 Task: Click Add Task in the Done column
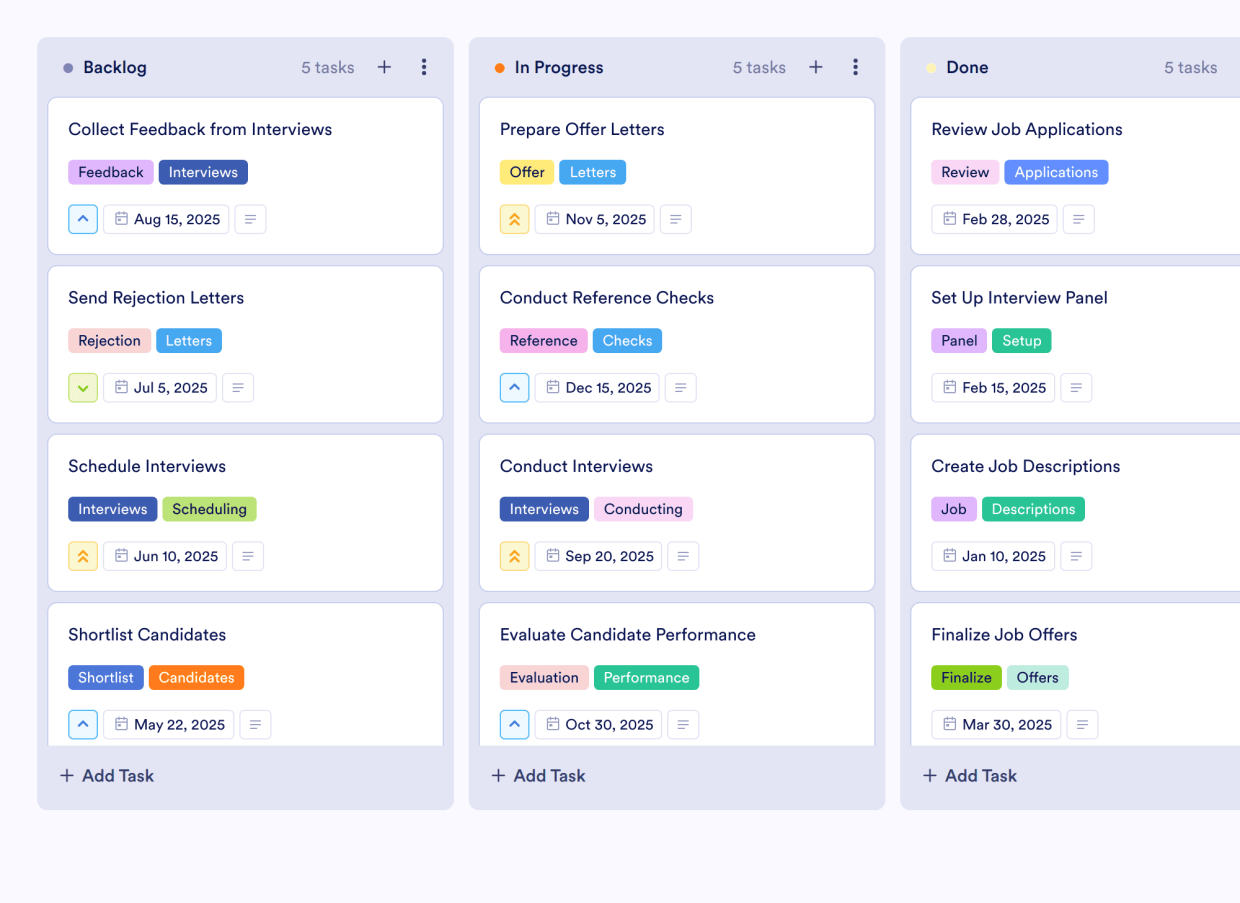pos(969,775)
